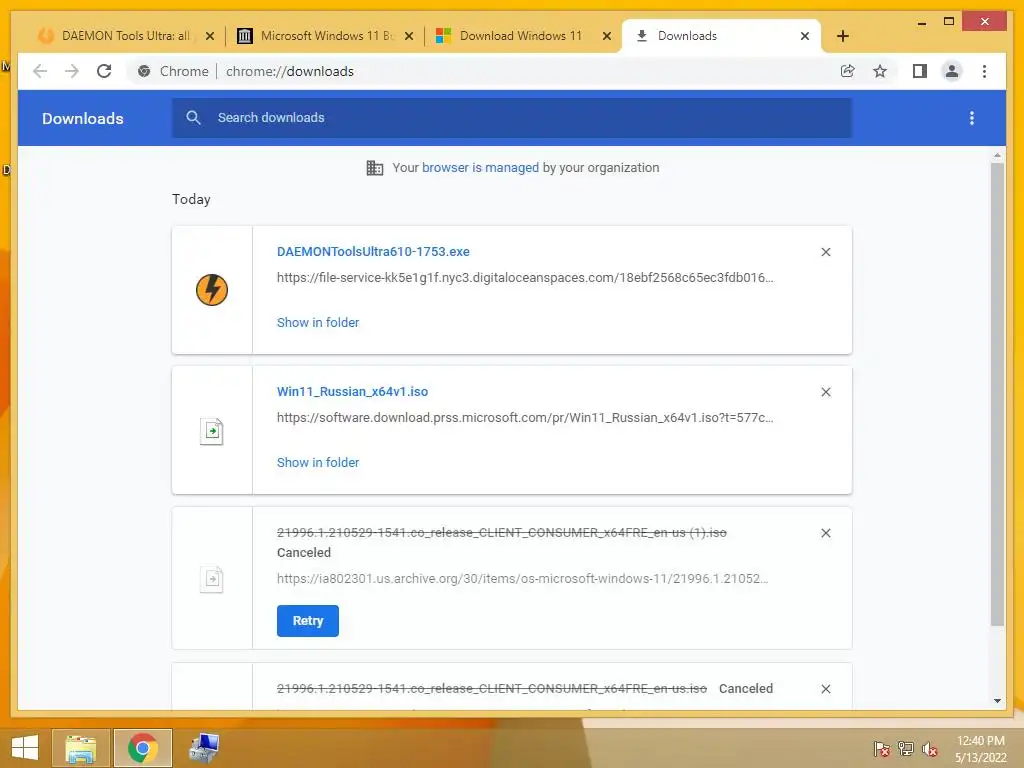This screenshot has width=1024, height=768.
Task: Minimize the Chrome window
Action: [x=921, y=22]
